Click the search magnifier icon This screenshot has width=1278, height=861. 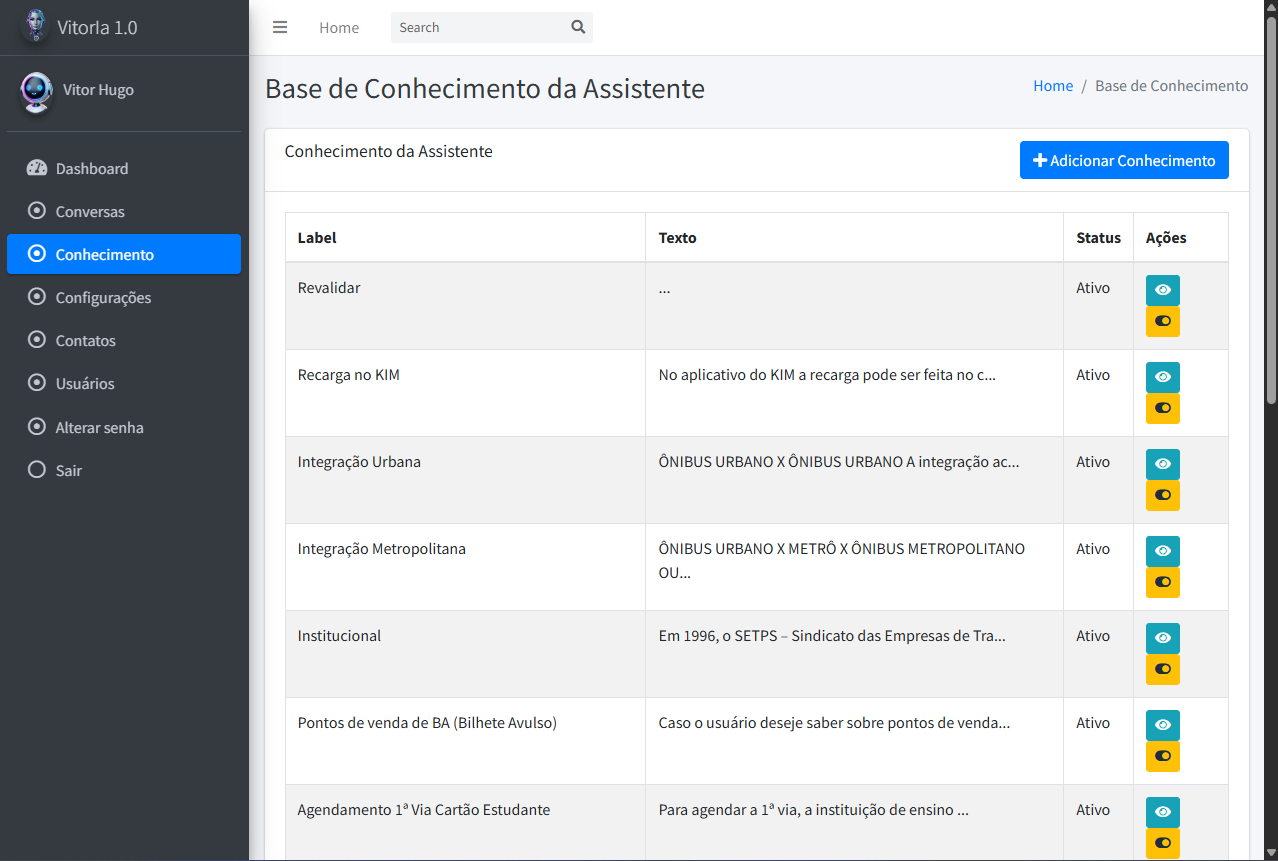pos(578,28)
